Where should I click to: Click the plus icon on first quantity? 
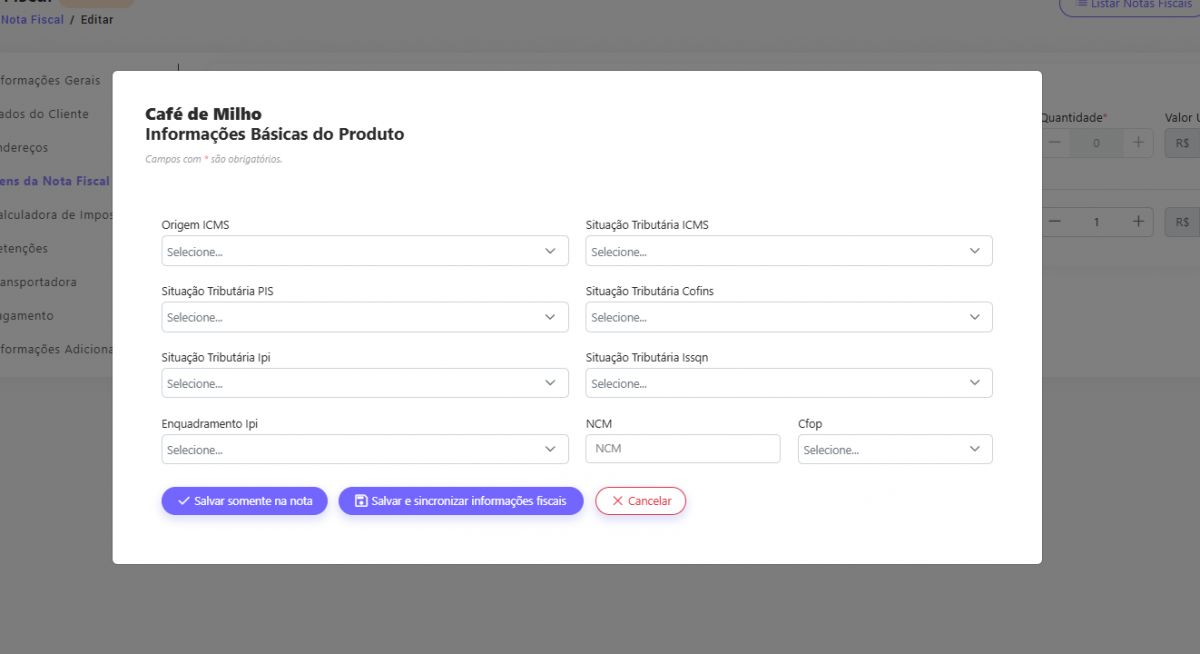coord(1137,143)
